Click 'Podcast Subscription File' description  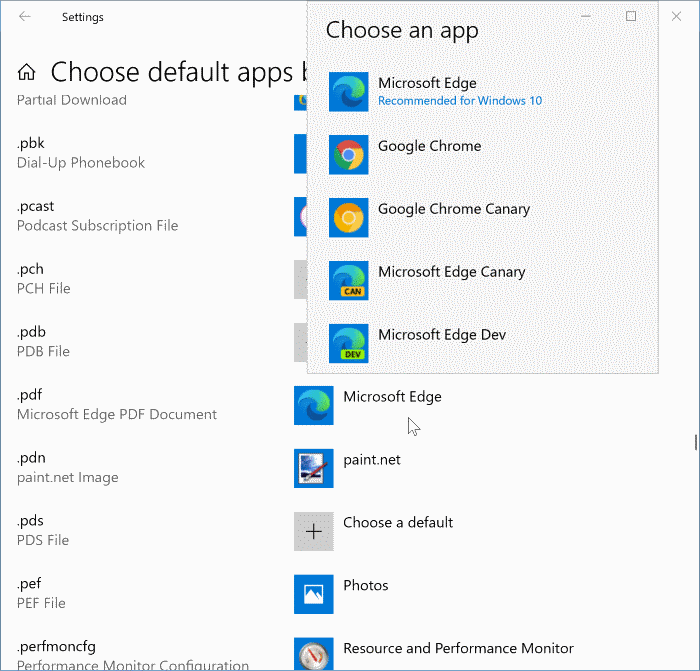click(97, 225)
